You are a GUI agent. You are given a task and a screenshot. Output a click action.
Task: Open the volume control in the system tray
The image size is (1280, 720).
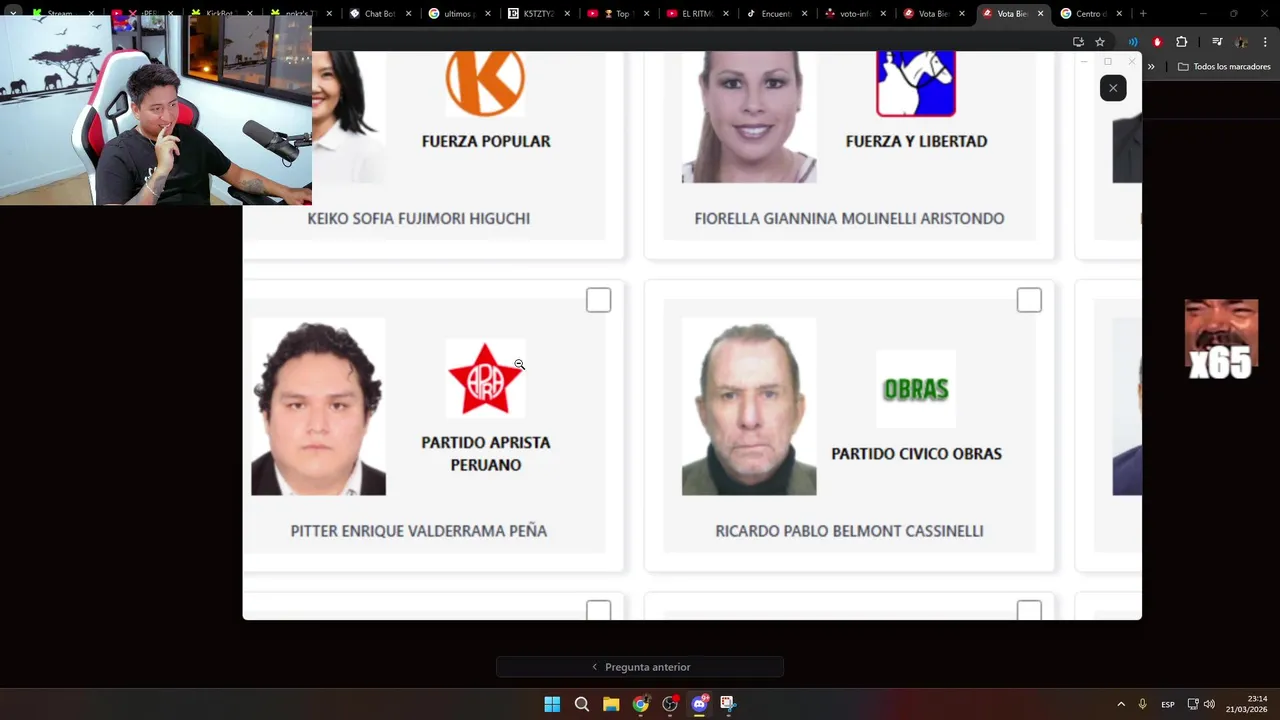pyautogui.click(x=1209, y=705)
